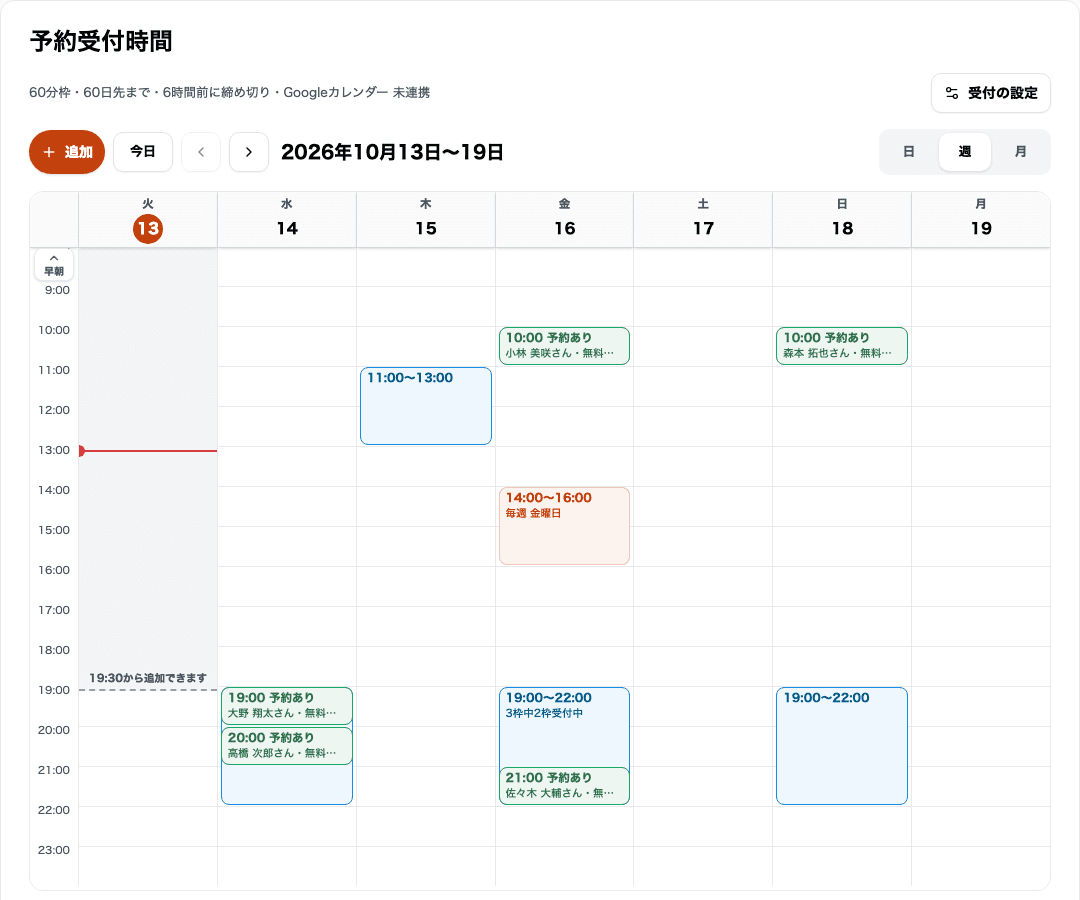Open 佐々木 大輔さん 21:00 reservation
This screenshot has height=900, width=1080.
coord(564,786)
